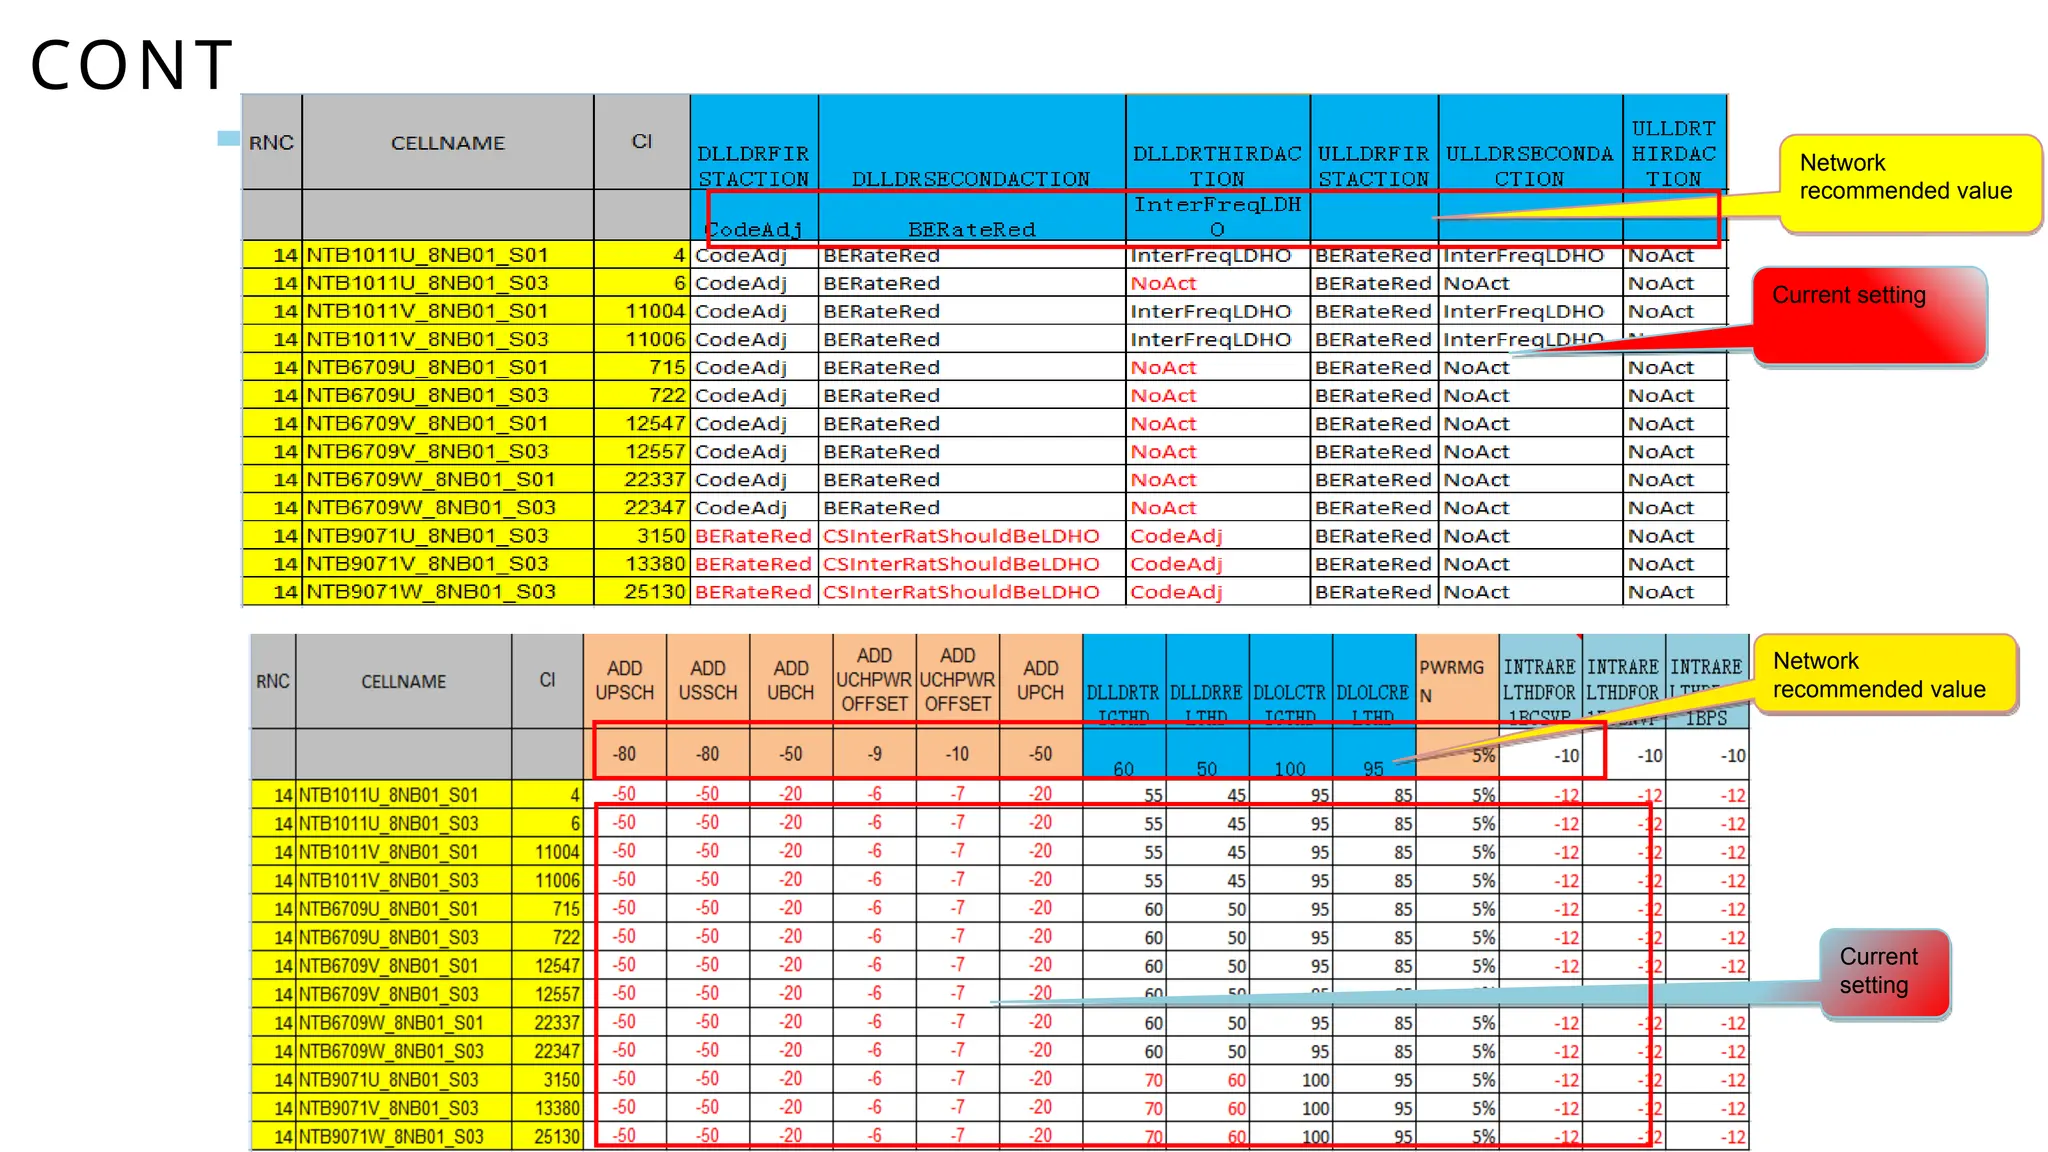Select DLOLCTRIGTHD column header in lower table
Image resolution: width=2048 pixels, height=1152 pixels.
pyautogui.click(x=1290, y=681)
